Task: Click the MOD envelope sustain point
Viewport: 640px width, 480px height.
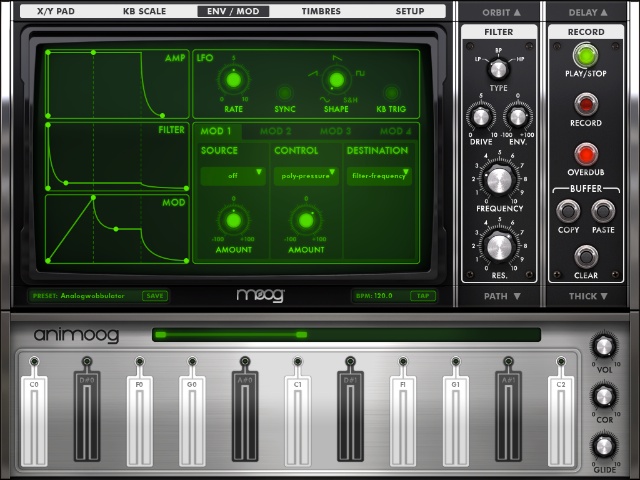Action: 116,229
